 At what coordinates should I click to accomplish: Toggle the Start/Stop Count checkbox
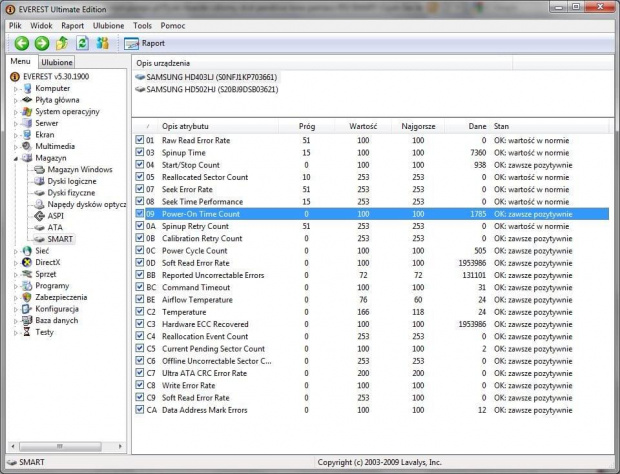click(x=140, y=164)
